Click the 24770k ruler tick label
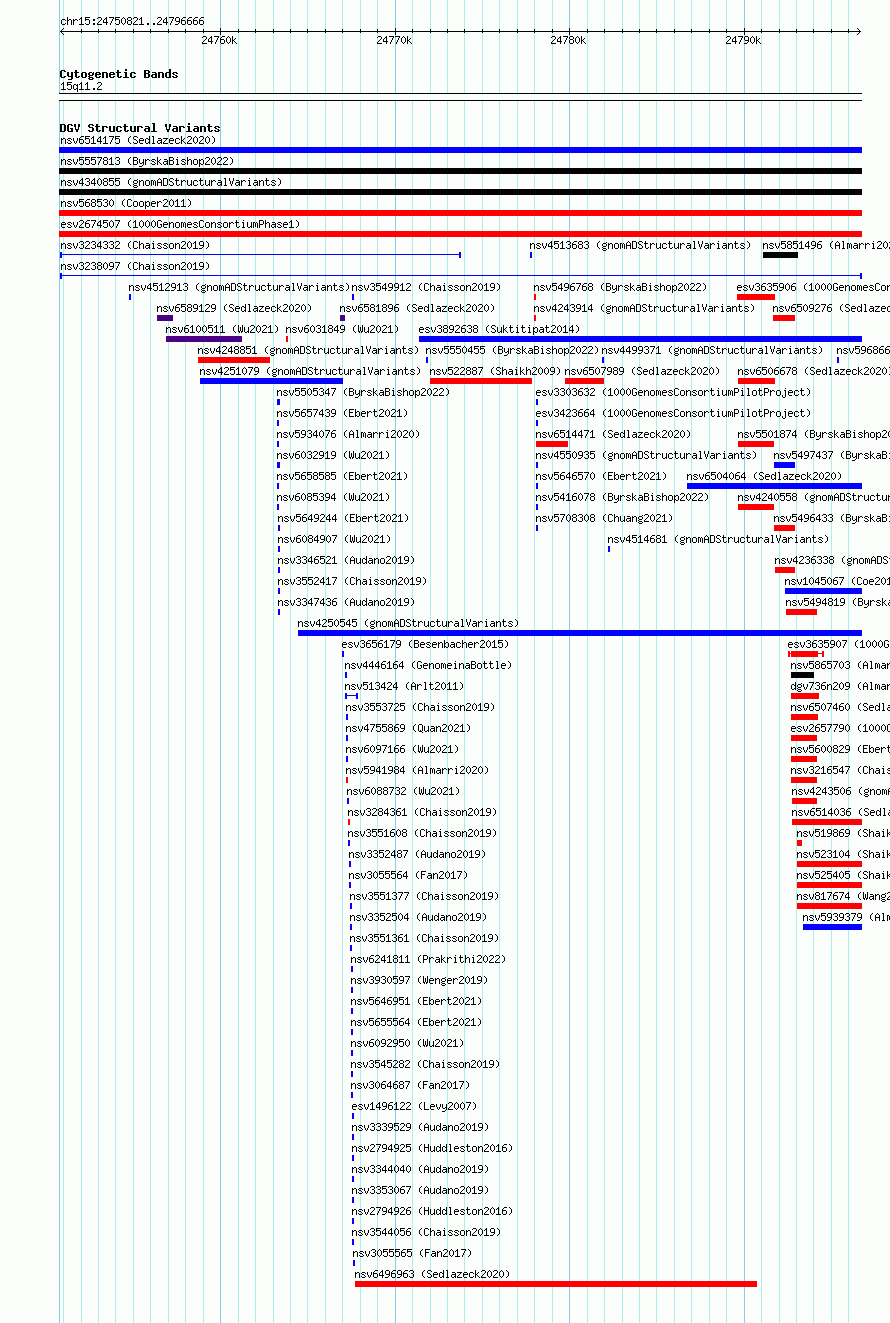This screenshot has width=890, height=1323. point(394,41)
